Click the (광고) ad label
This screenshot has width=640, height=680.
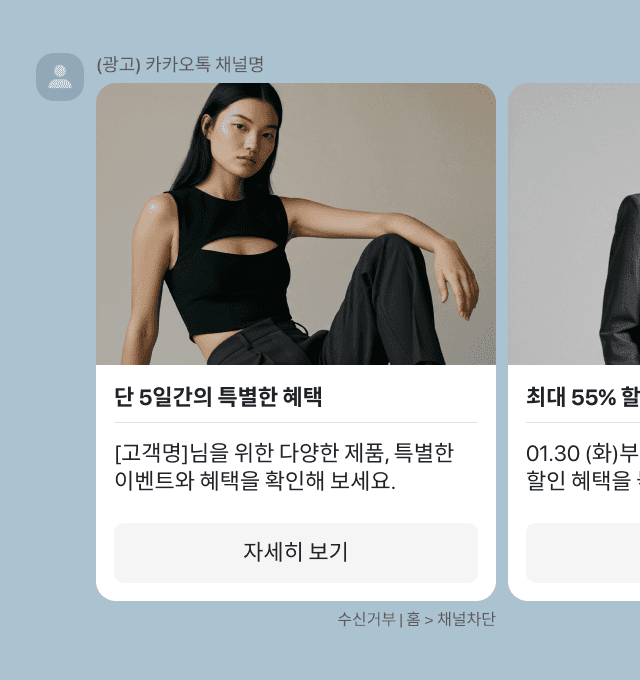[118, 65]
